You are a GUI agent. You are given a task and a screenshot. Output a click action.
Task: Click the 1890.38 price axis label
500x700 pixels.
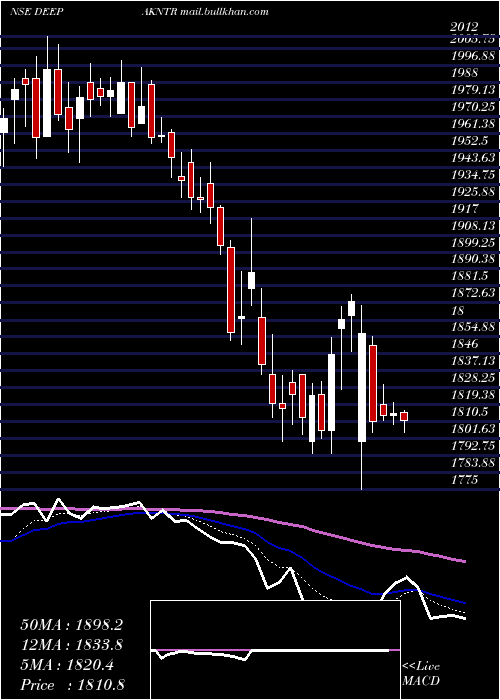472,259
